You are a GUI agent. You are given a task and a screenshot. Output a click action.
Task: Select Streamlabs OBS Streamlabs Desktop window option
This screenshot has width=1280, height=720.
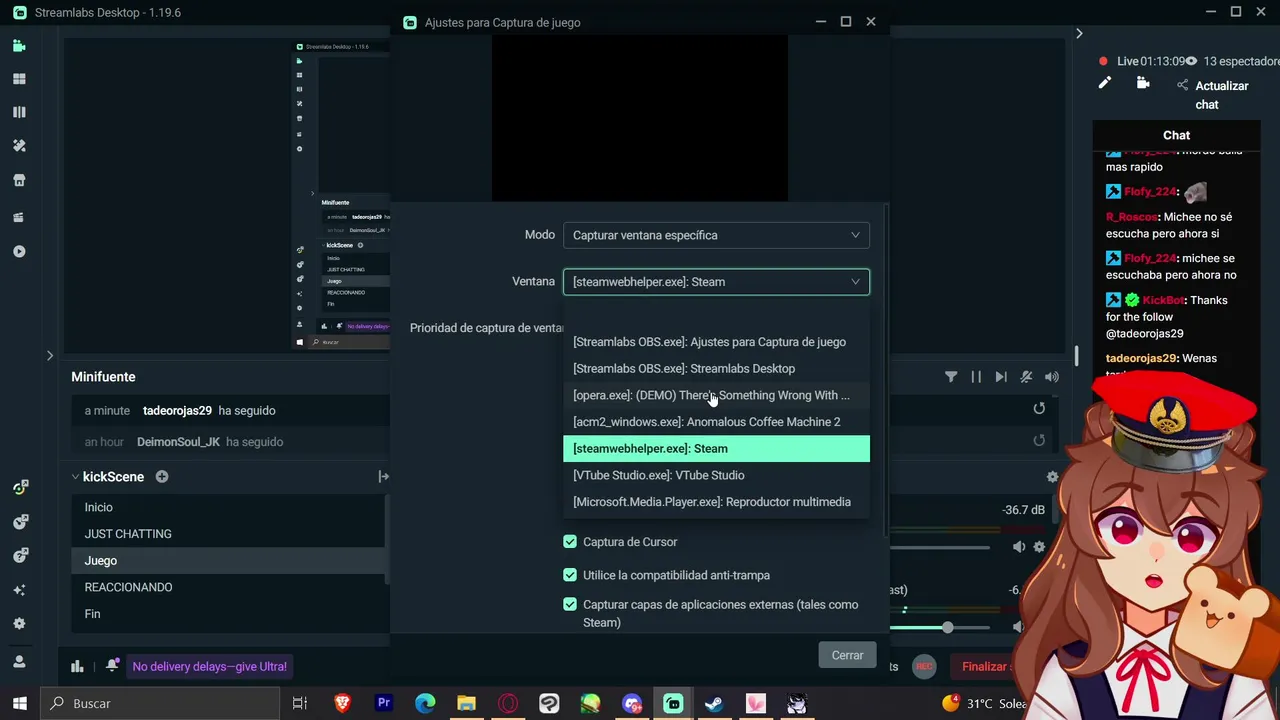(716, 369)
